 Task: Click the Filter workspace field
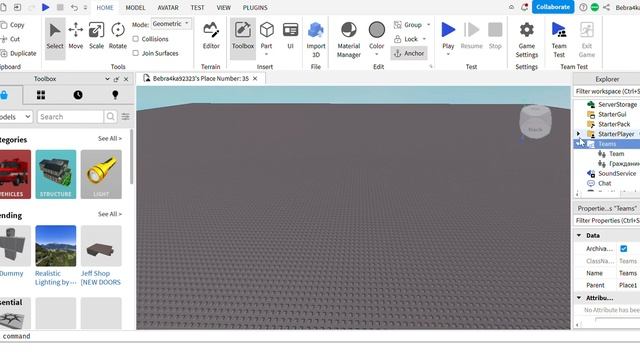pos(607,91)
